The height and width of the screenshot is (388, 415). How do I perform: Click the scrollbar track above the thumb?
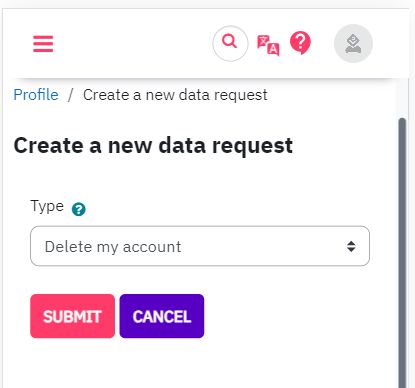pos(402,98)
